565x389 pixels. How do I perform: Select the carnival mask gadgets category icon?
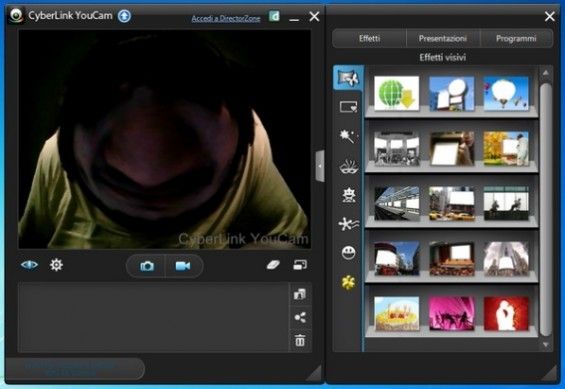pos(348,166)
